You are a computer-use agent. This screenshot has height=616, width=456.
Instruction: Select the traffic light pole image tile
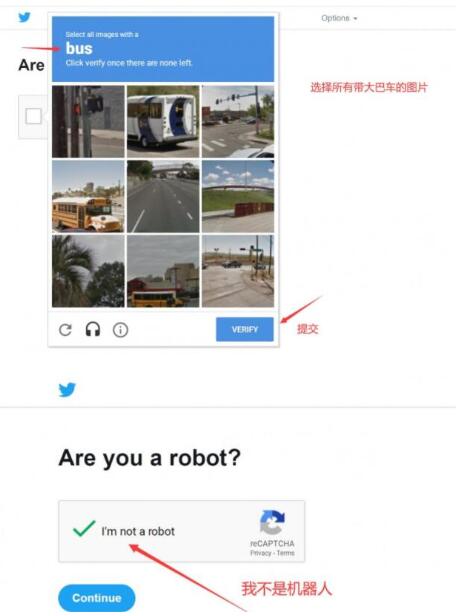(x=88, y=121)
